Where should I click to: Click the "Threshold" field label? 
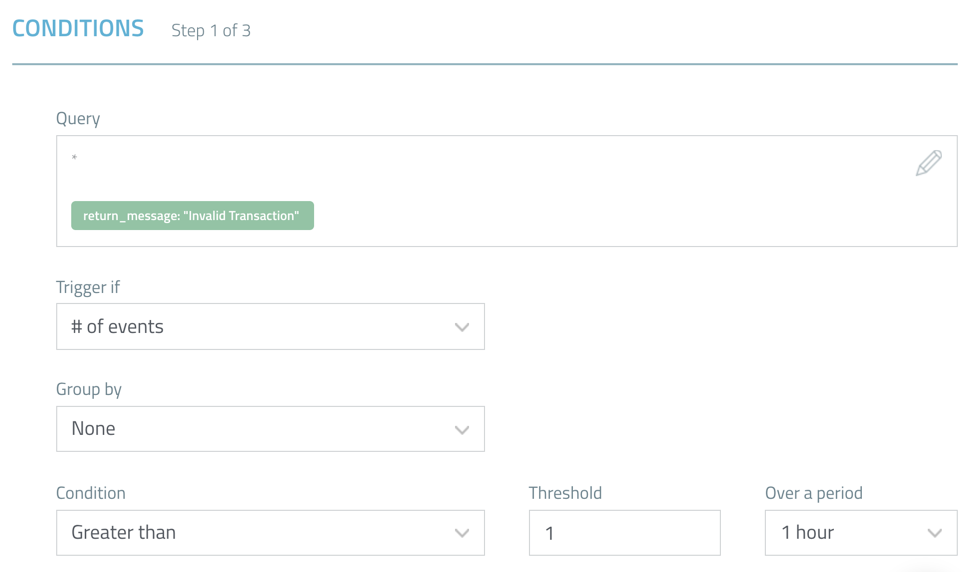565,493
